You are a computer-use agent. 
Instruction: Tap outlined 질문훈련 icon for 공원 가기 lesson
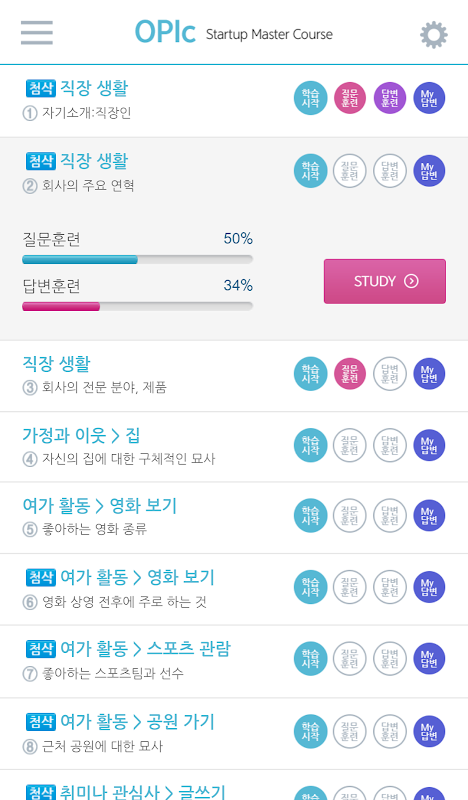click(350, 732)
